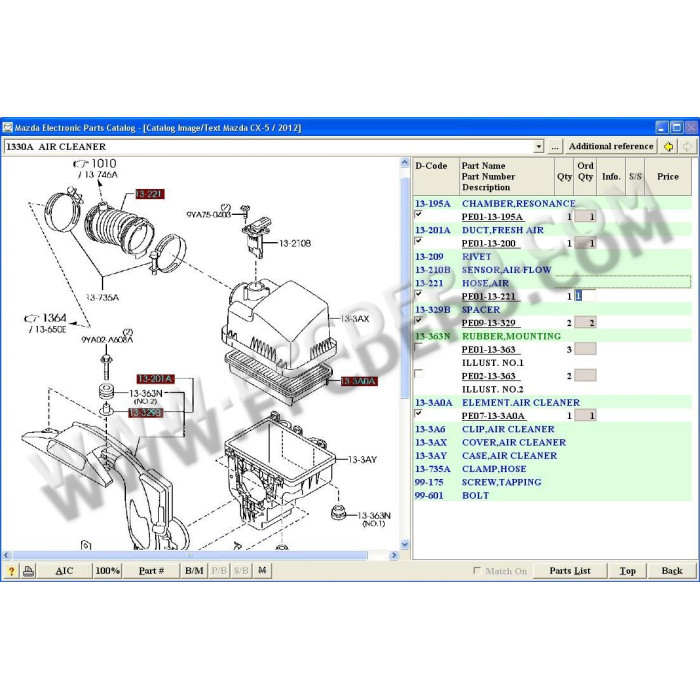Select the CHAMBER,RESONANCE row

(x=552, y=204)
